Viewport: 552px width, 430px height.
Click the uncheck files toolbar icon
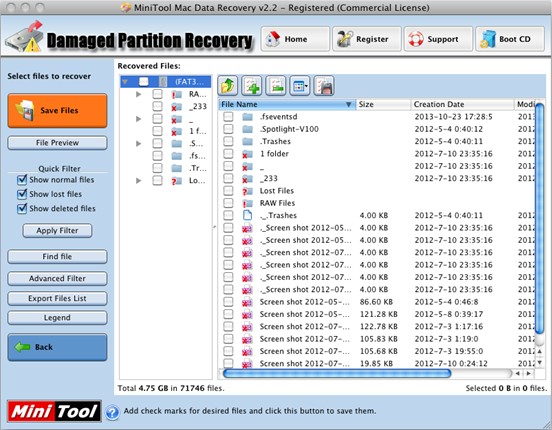click(276, 86)
